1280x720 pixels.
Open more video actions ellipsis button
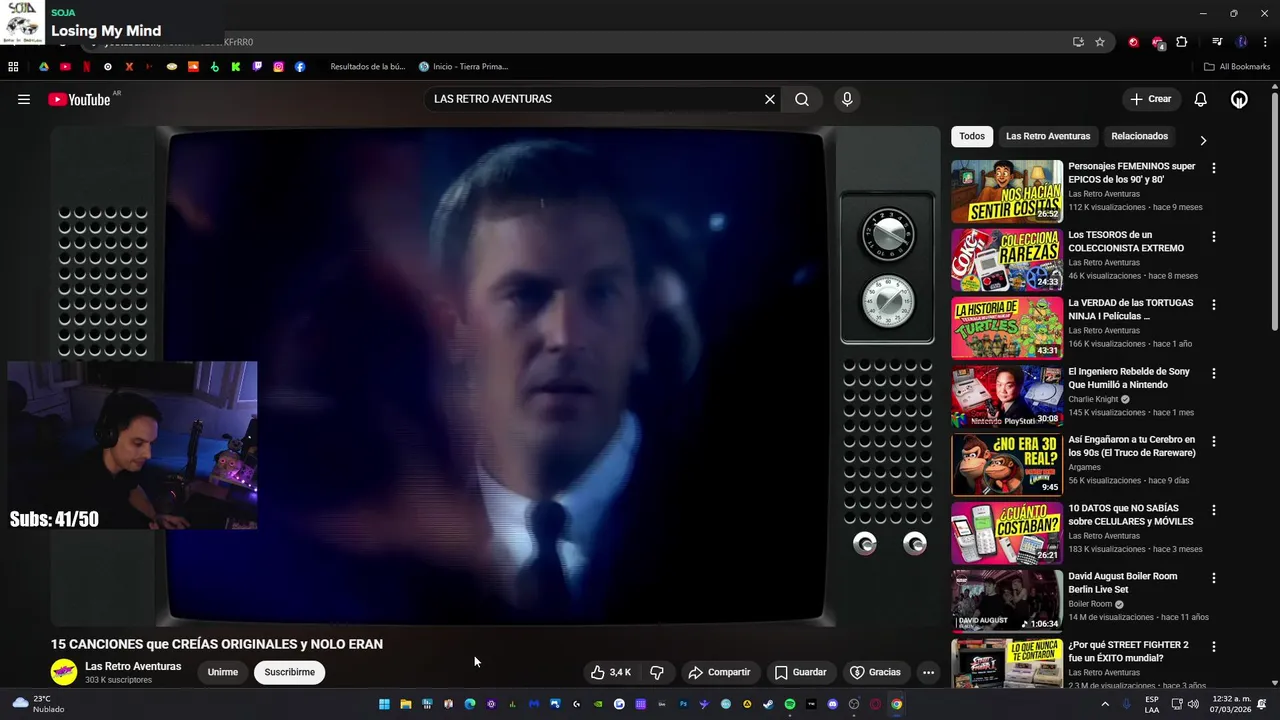[928, 672]
